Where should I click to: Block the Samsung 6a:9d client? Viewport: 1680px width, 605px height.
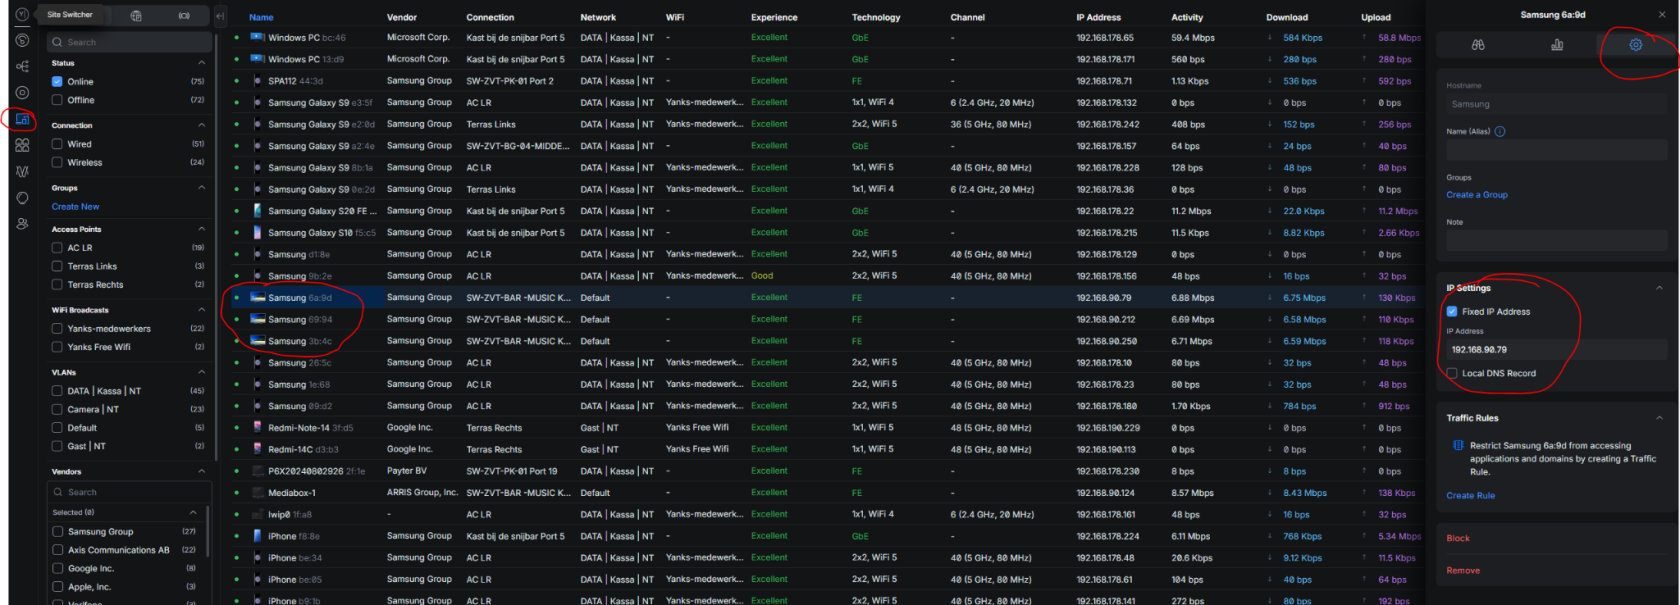point(1458,538)
